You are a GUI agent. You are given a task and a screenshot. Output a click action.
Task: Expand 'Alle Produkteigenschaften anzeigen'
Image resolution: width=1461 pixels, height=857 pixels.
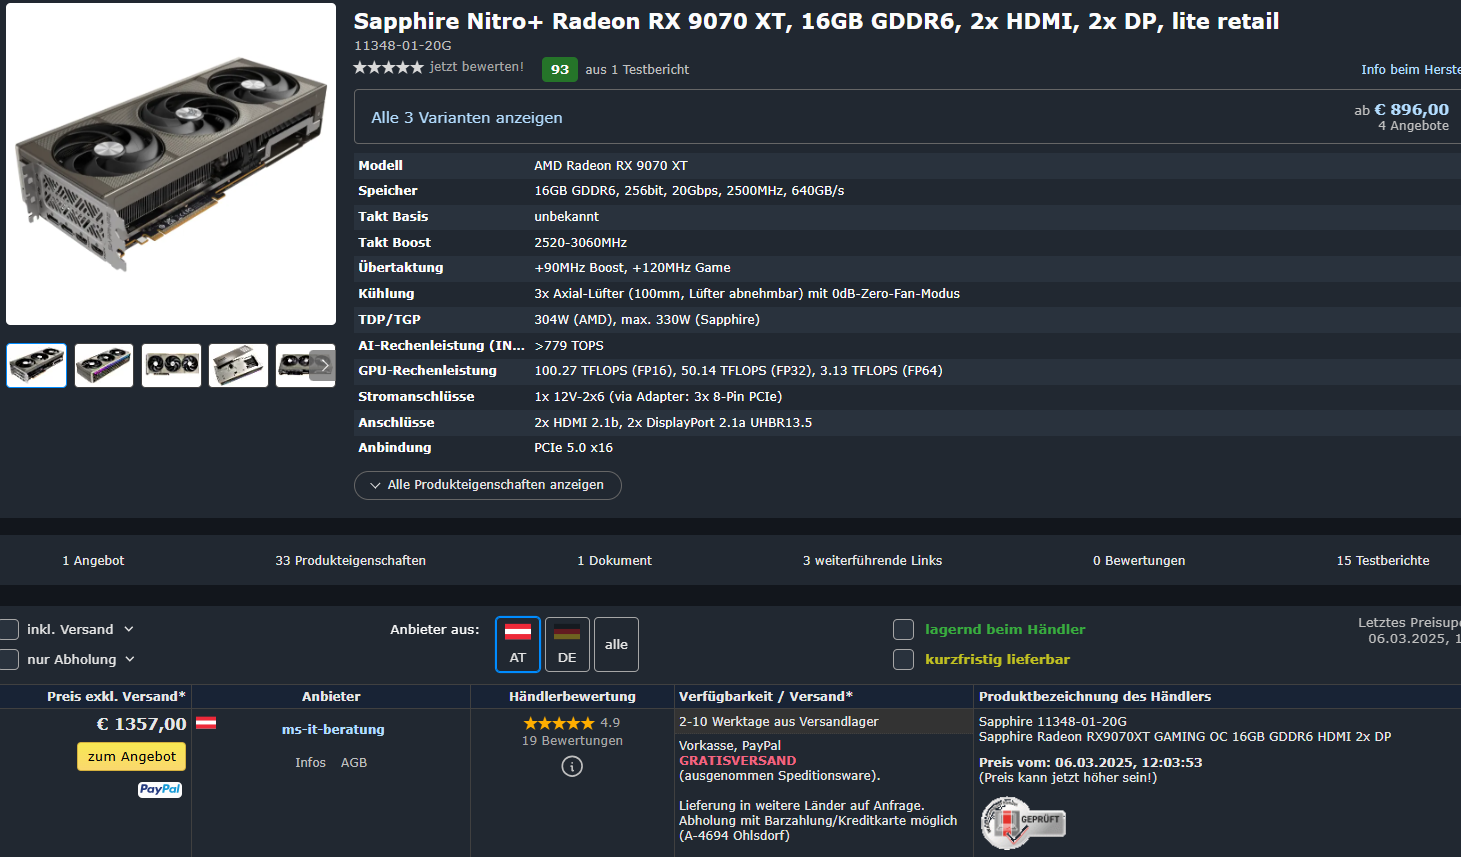[x=488, y=485]
